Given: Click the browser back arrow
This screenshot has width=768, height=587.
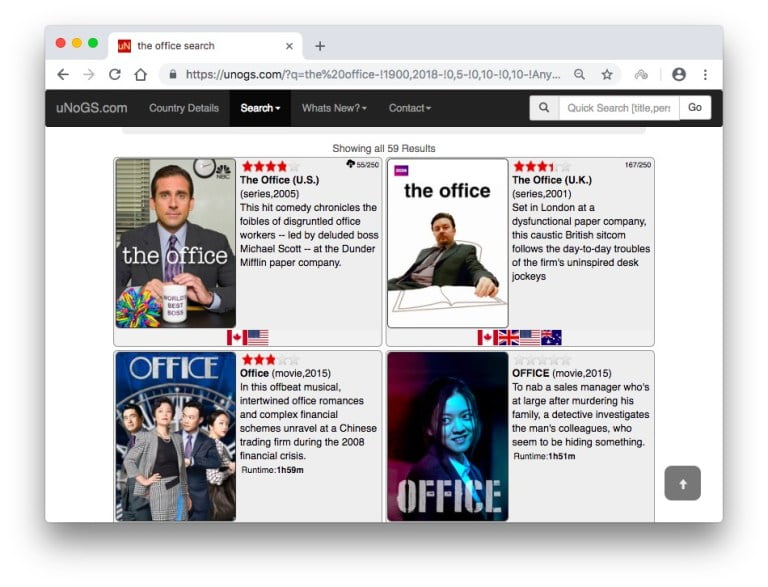Looking at the screenshot, I should pyautogui.click(x=63, y=75).
